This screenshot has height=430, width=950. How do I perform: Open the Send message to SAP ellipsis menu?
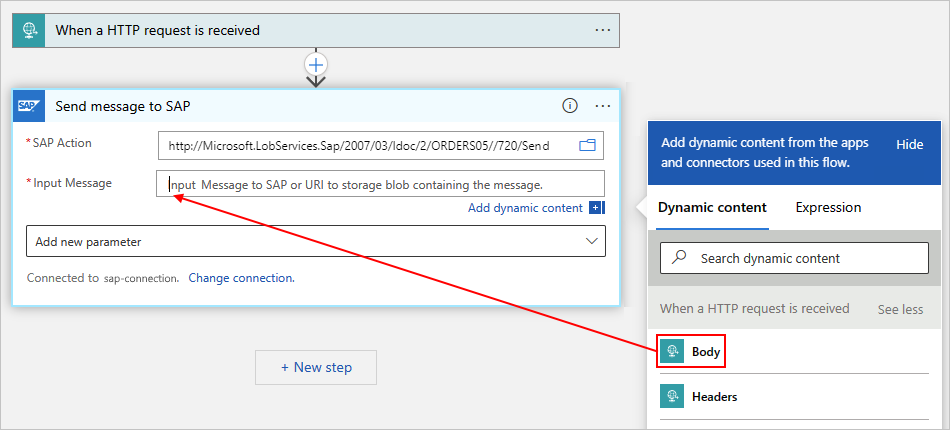602,105
